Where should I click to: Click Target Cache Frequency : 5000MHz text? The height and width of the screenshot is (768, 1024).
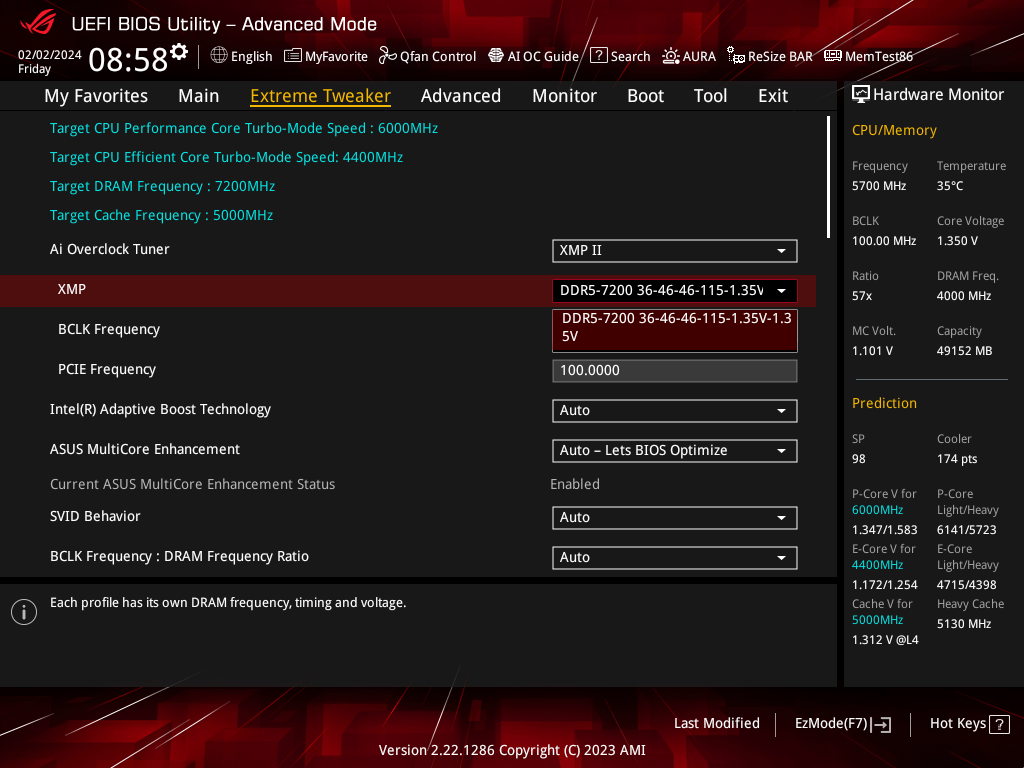click(x=161, y=216)
